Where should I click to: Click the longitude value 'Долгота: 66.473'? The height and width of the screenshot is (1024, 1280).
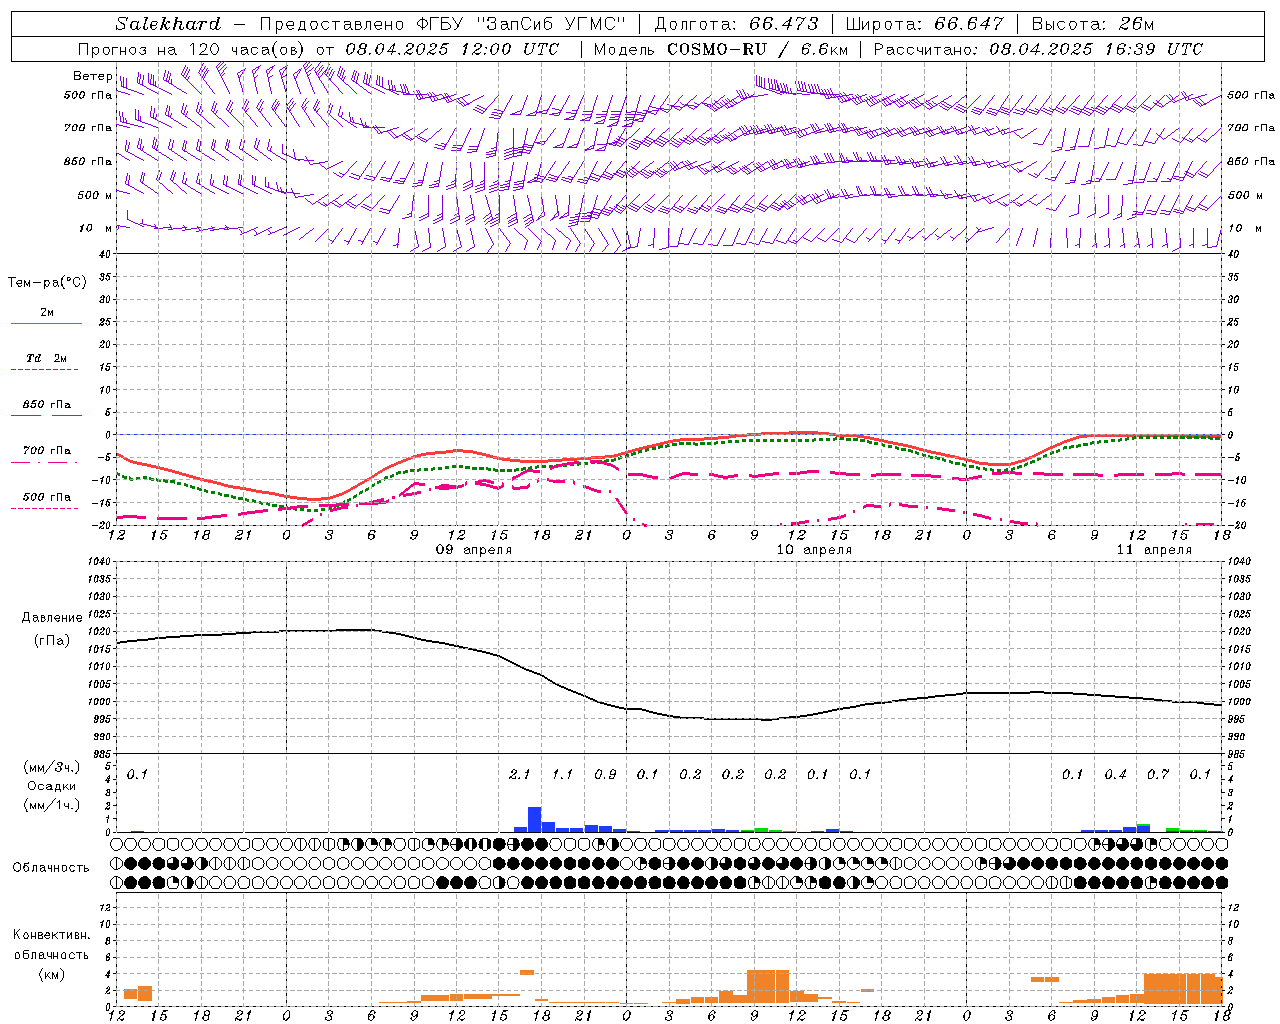(736, 24)
